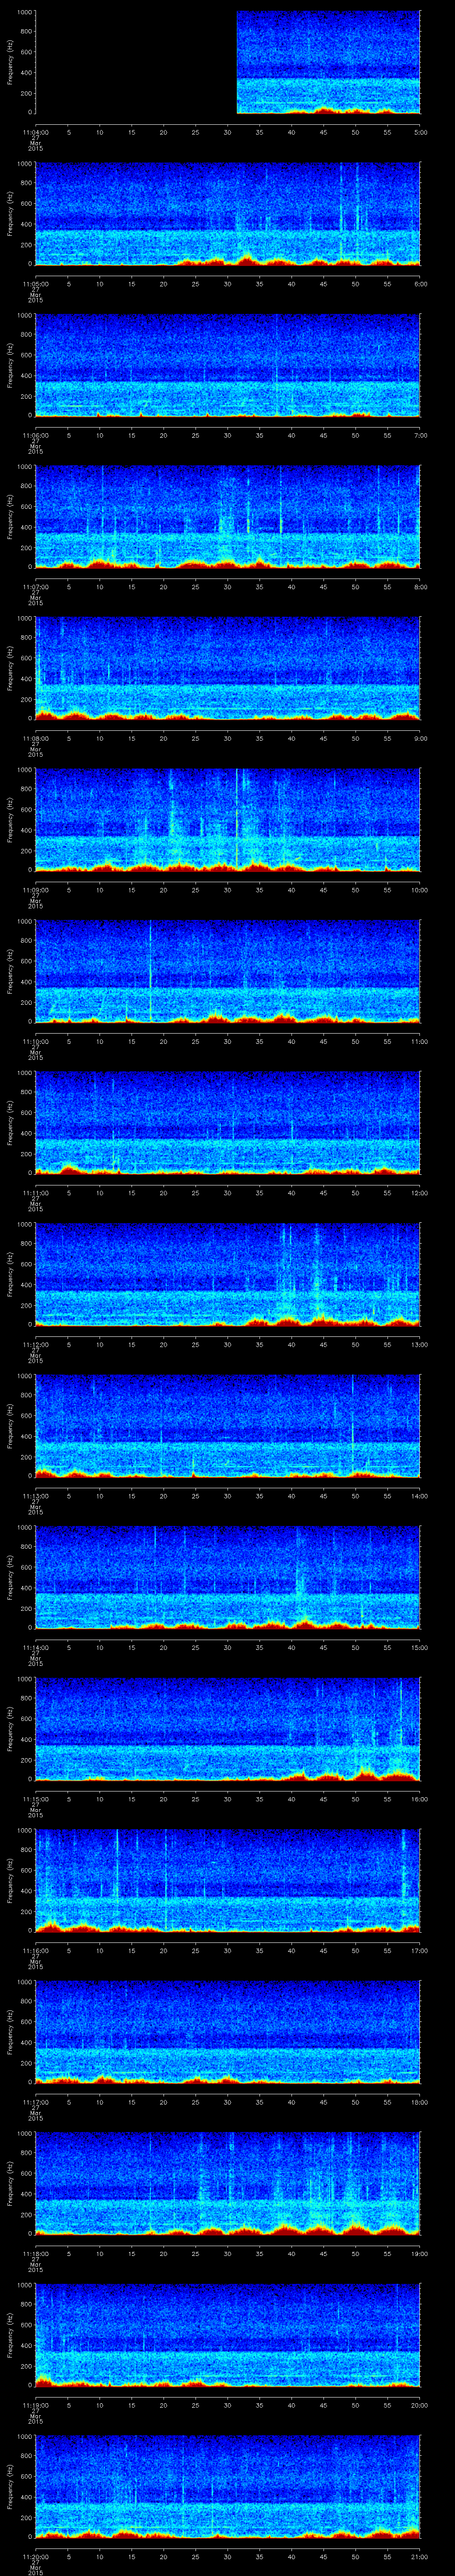
Task: Pick the spectrogram panel starting at 11:15:00
Action: coord(228,1729)
